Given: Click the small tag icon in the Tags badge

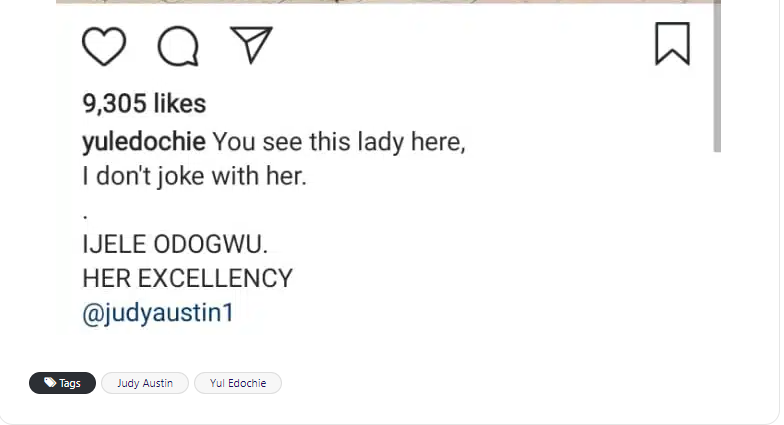Looking at the screenshot, I should tap(50, 383).
